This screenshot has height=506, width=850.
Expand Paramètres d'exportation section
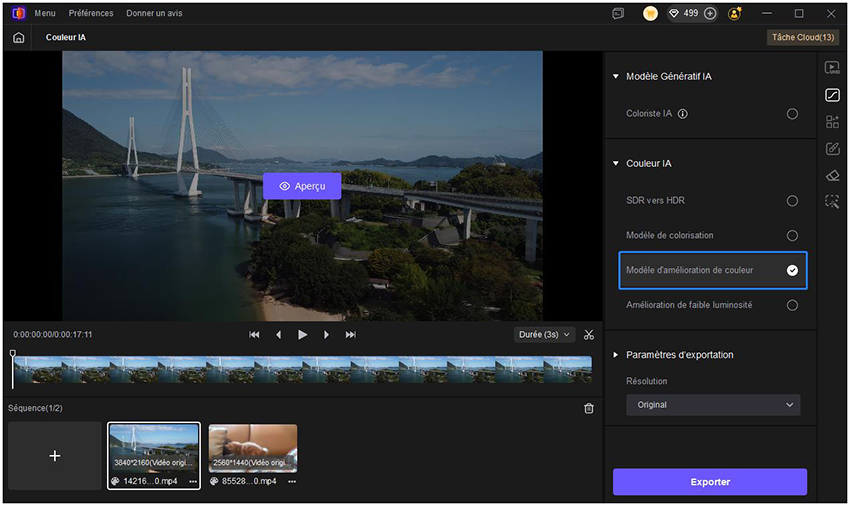(x=679, y=355)
